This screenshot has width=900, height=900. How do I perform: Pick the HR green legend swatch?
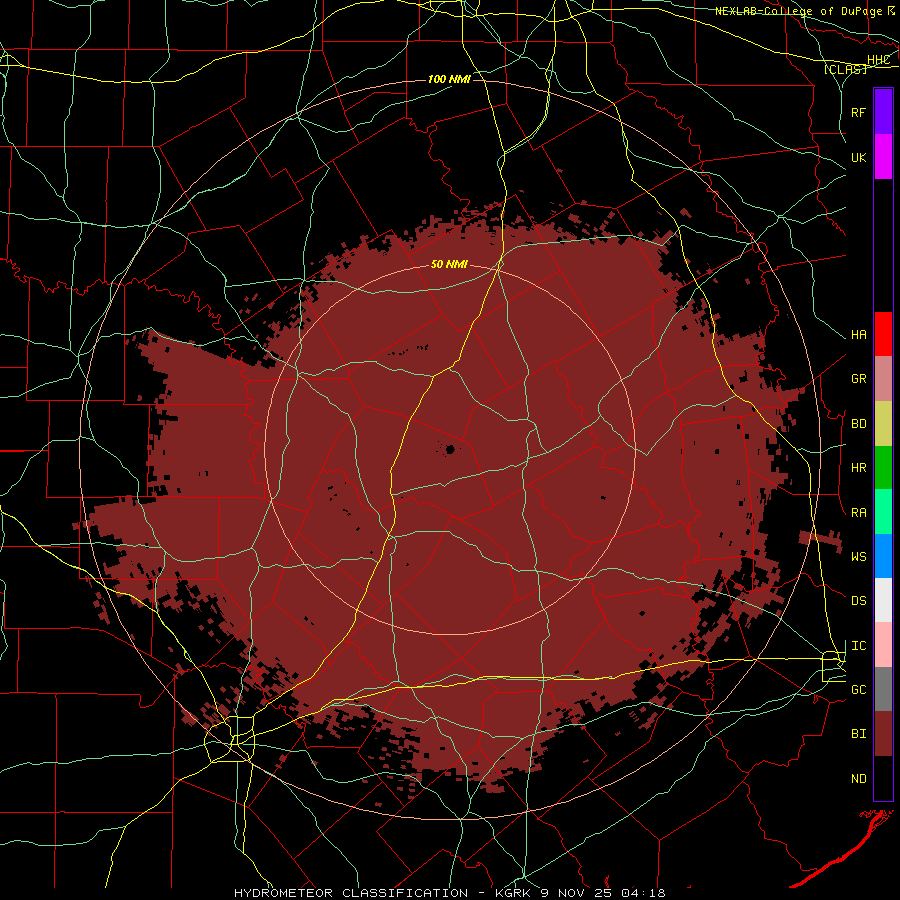click(x=883, y=468)
